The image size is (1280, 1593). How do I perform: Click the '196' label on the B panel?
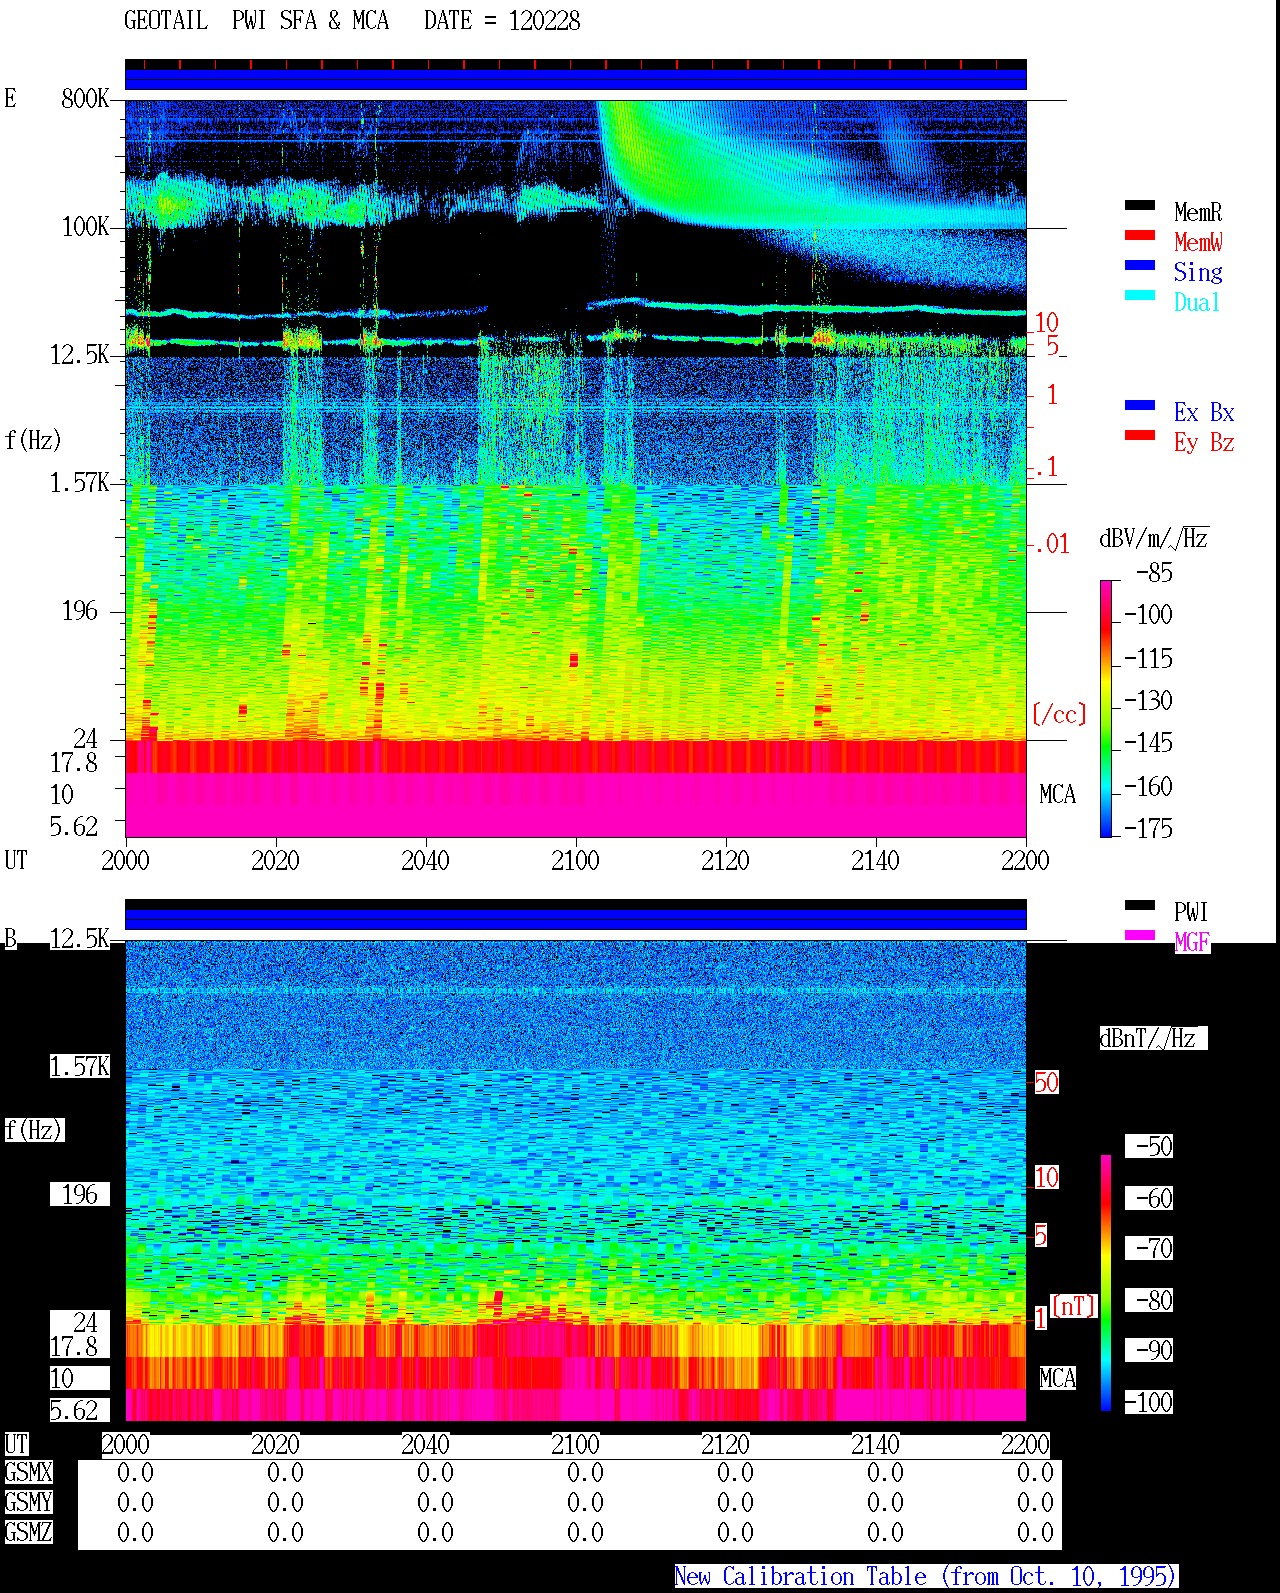80,1194
